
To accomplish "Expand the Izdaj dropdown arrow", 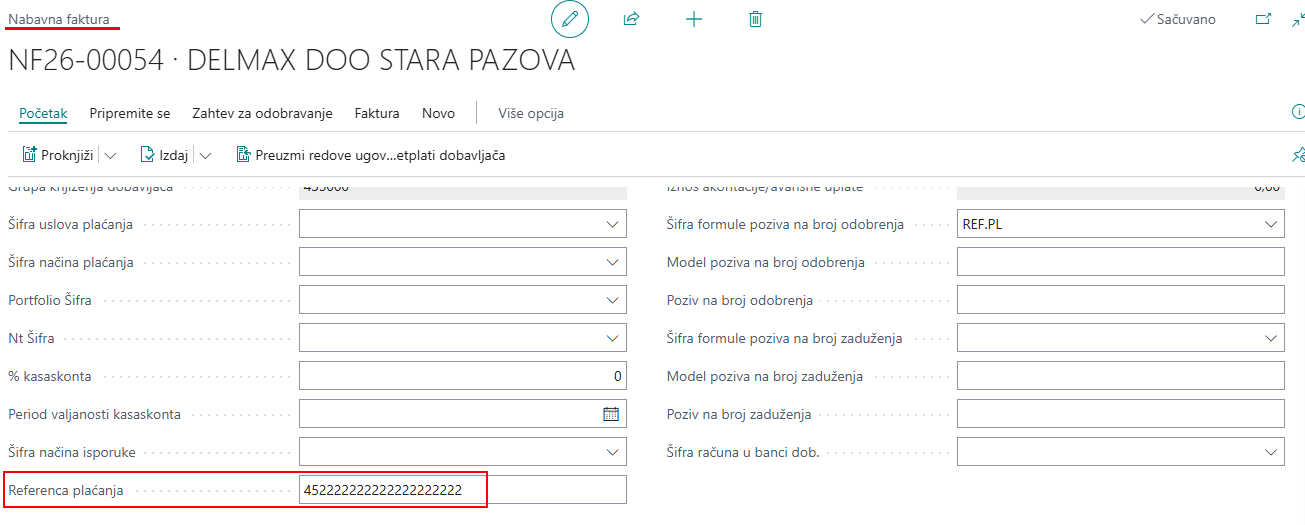I will [206, 155].
